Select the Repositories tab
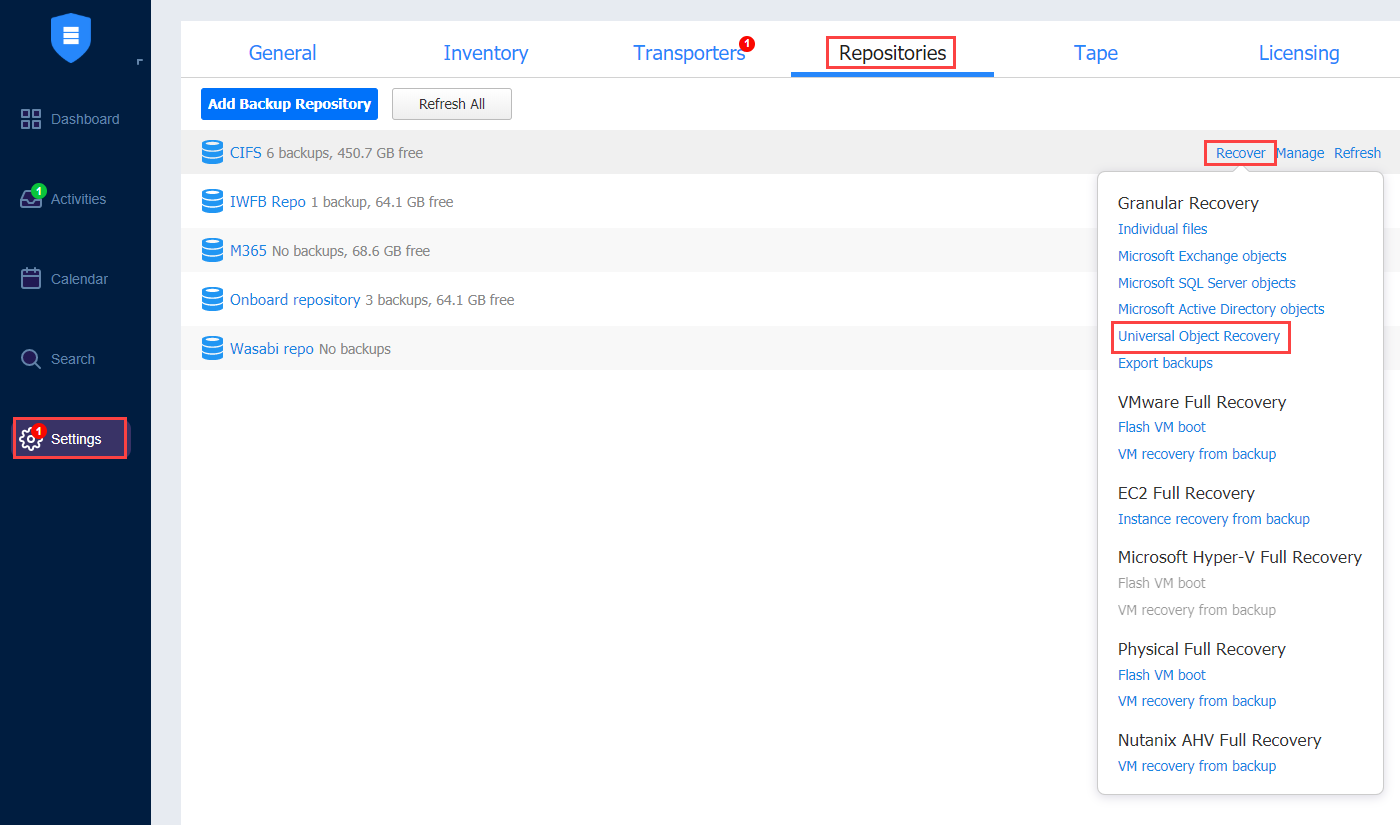 click(892, 53)
